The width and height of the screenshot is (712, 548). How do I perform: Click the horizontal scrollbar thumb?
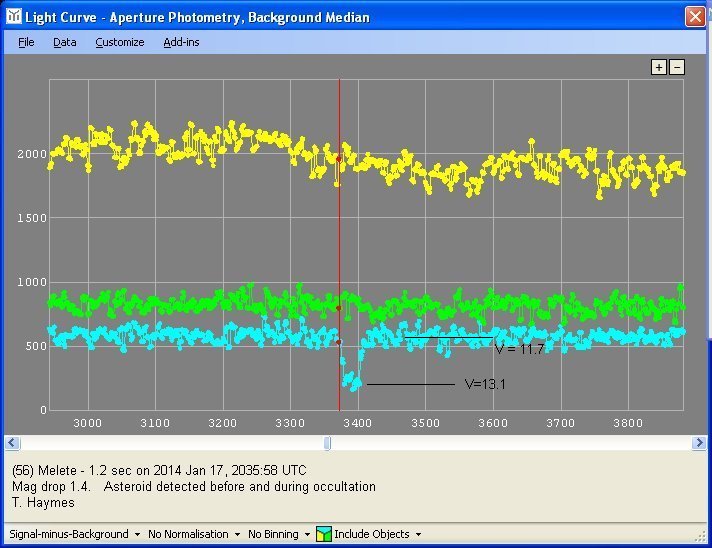coord(327,443)
